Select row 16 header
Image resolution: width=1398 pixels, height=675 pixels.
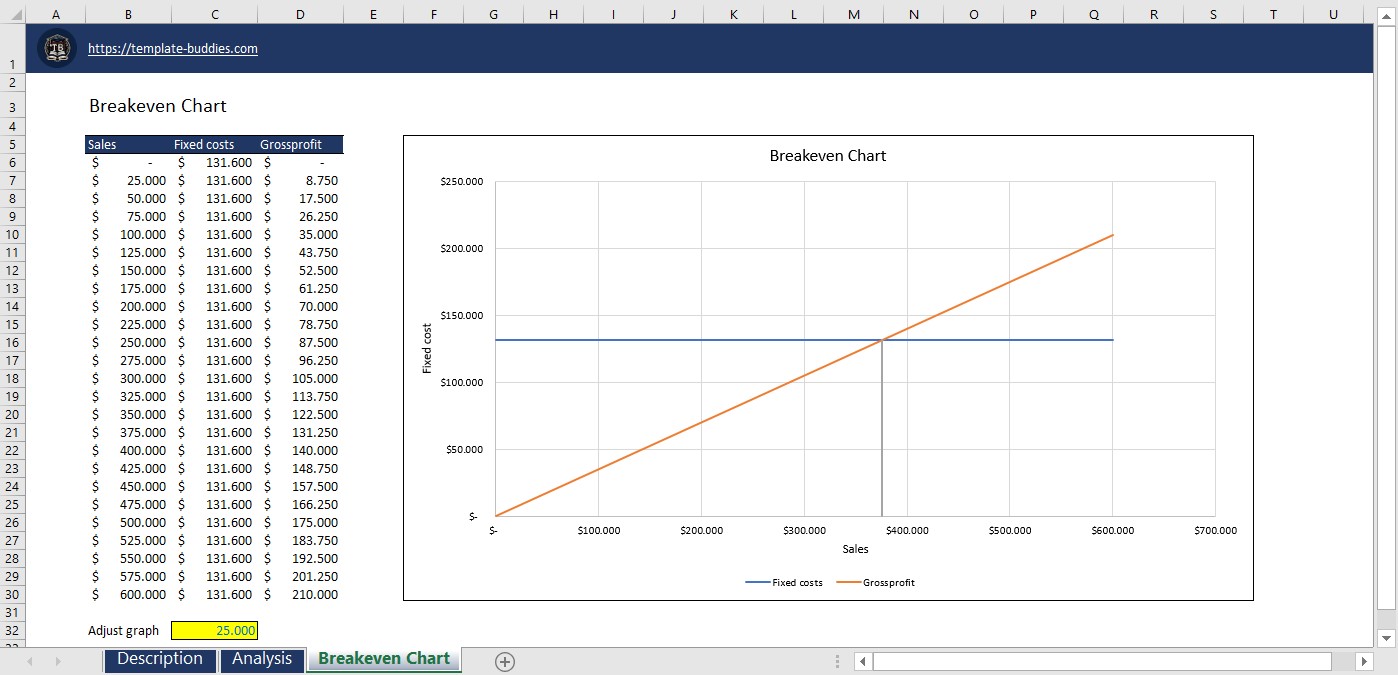[x=12, y=342]
